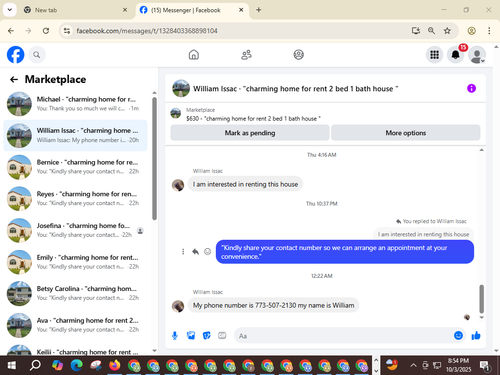This screenshot has height=375, width=500.
Task: Open Ava charming home conversation
Action: click(75, 325)
